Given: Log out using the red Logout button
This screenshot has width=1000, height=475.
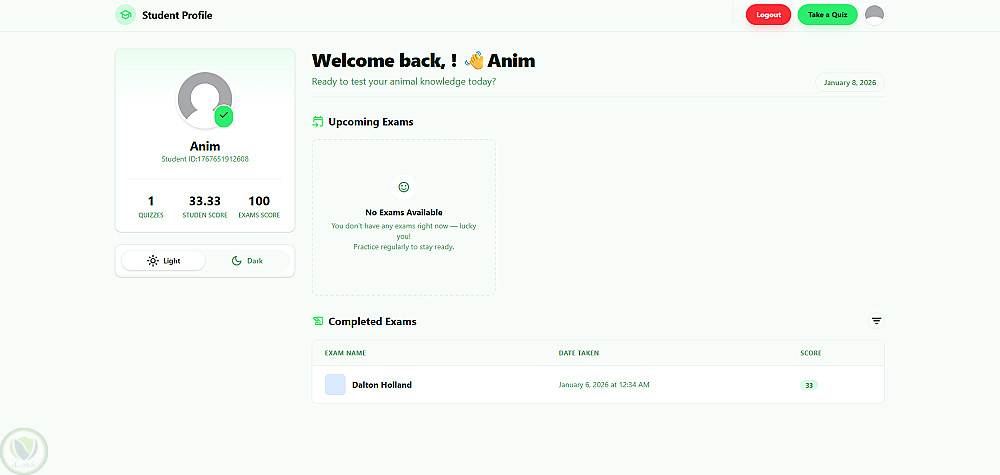Looking at the screenshot, I should (x=768, y=15).
